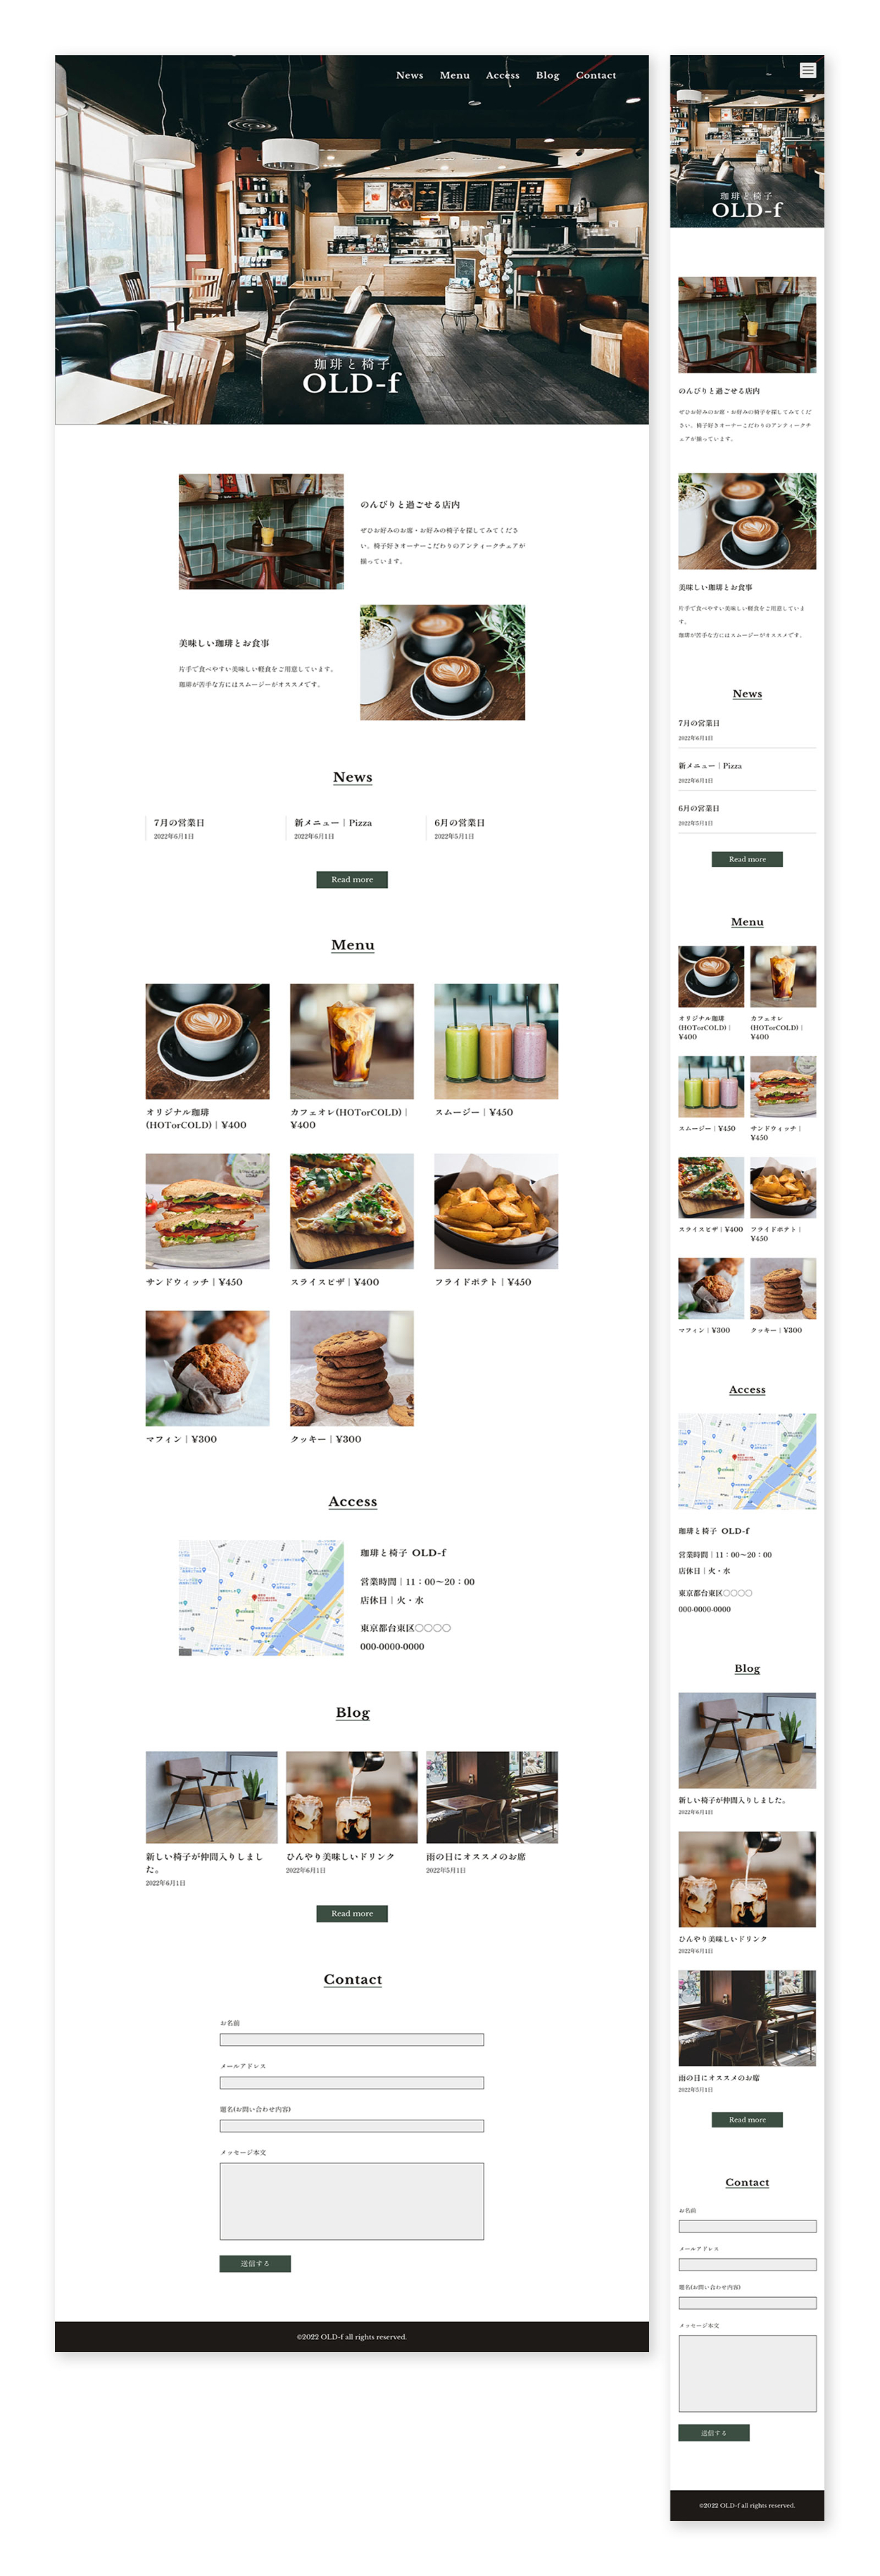Select the smoothie menu photo on desktop
This screenshot has height=2576, width=880.
[x=496, y=1041]
